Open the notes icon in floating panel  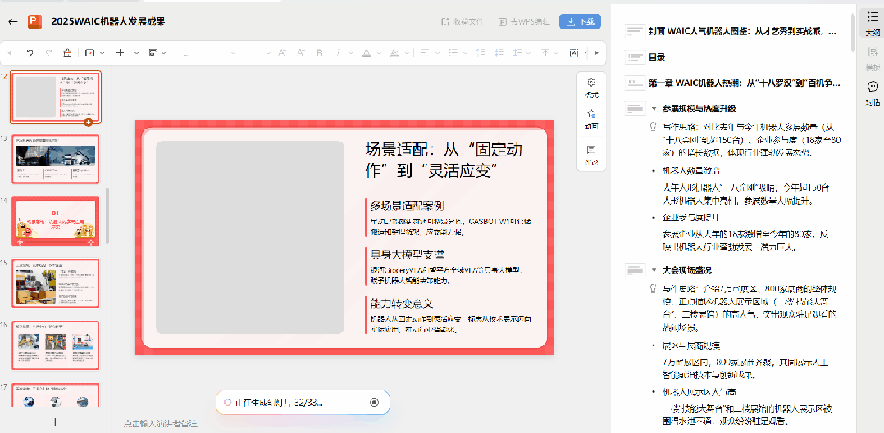(591, 155)
